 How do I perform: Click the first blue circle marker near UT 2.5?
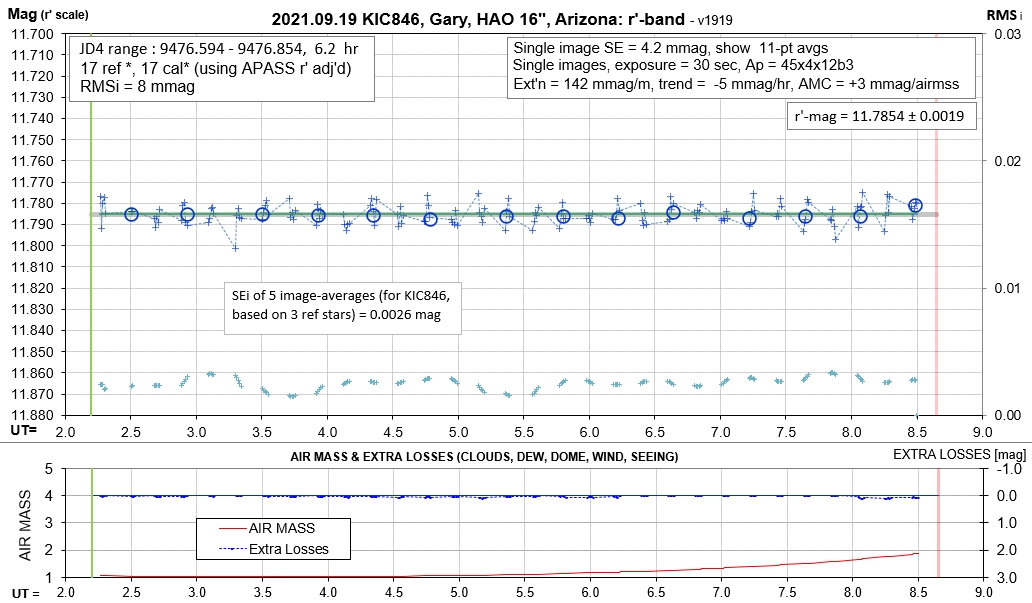[x=131, y=214]
